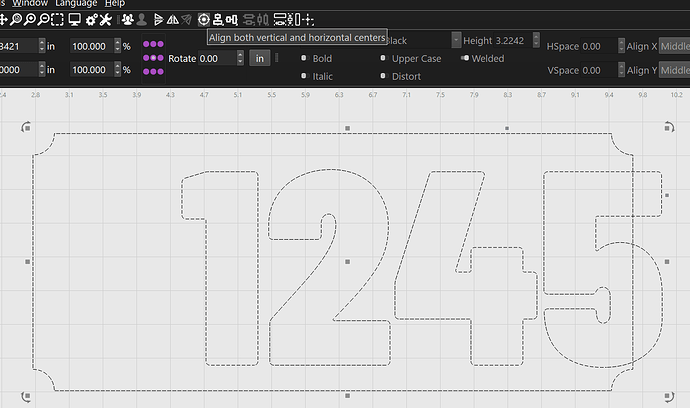690x408 pixels.
Task: Click the top-right rotation handle on canvas
Action: [668, 127]
